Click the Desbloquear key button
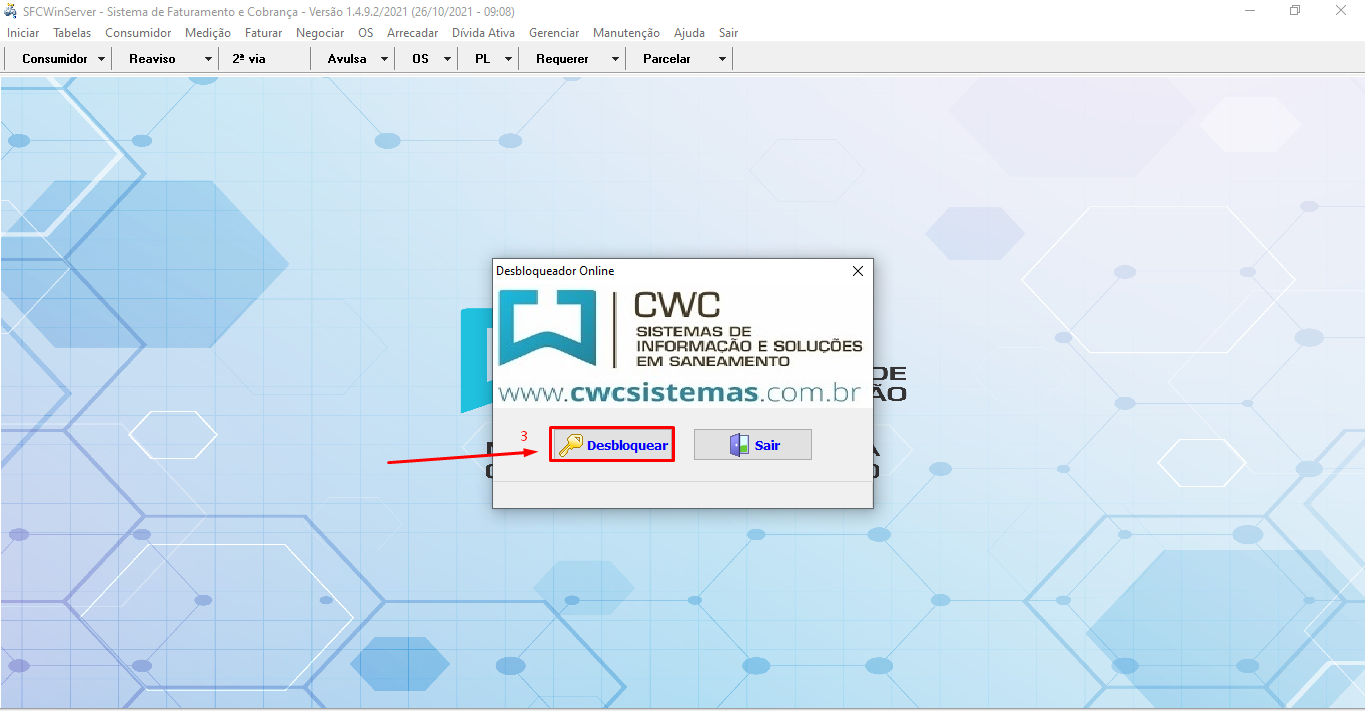Screen dimensions: 1365x711 (612, 445)
